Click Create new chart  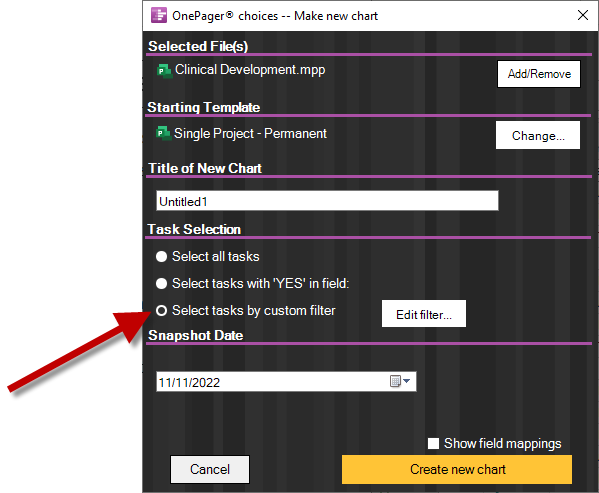[x=457, y=469]
